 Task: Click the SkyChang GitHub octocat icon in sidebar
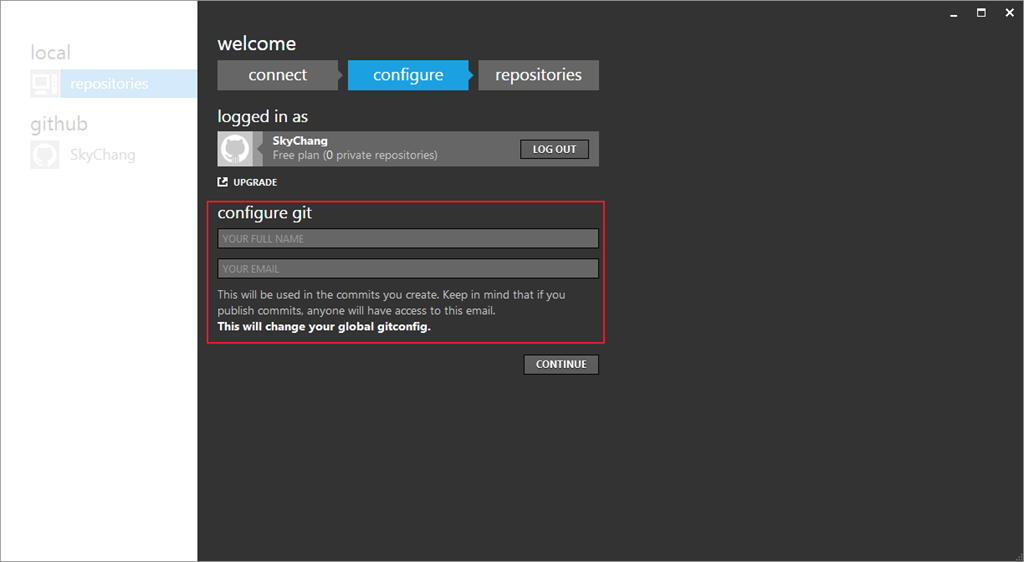(45, 155)
